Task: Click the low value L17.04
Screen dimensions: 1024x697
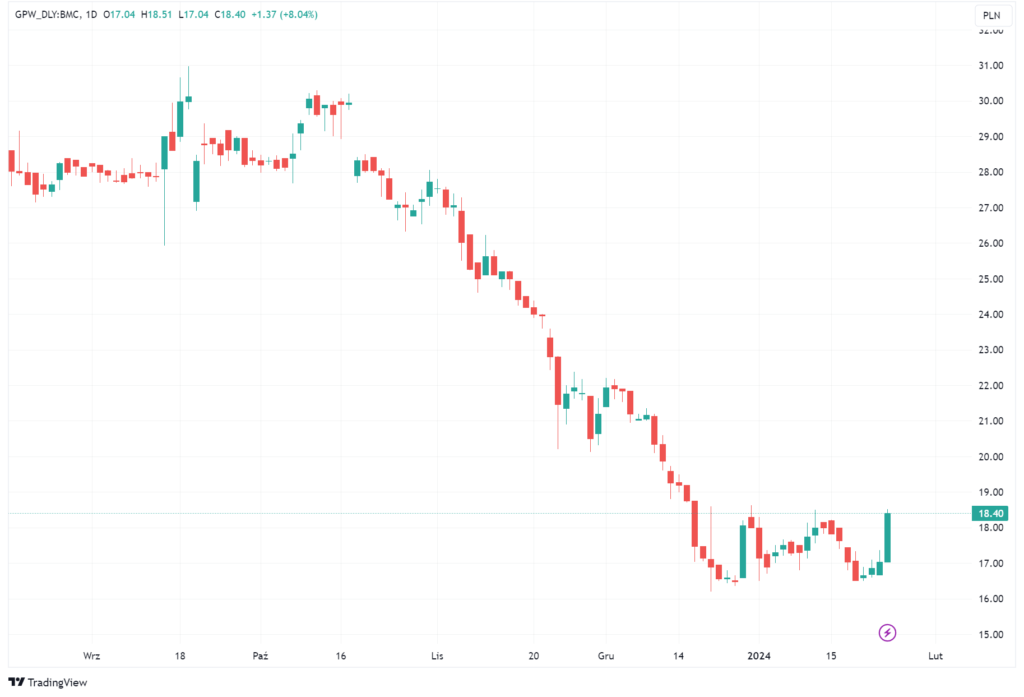Action: pos(194,15)
